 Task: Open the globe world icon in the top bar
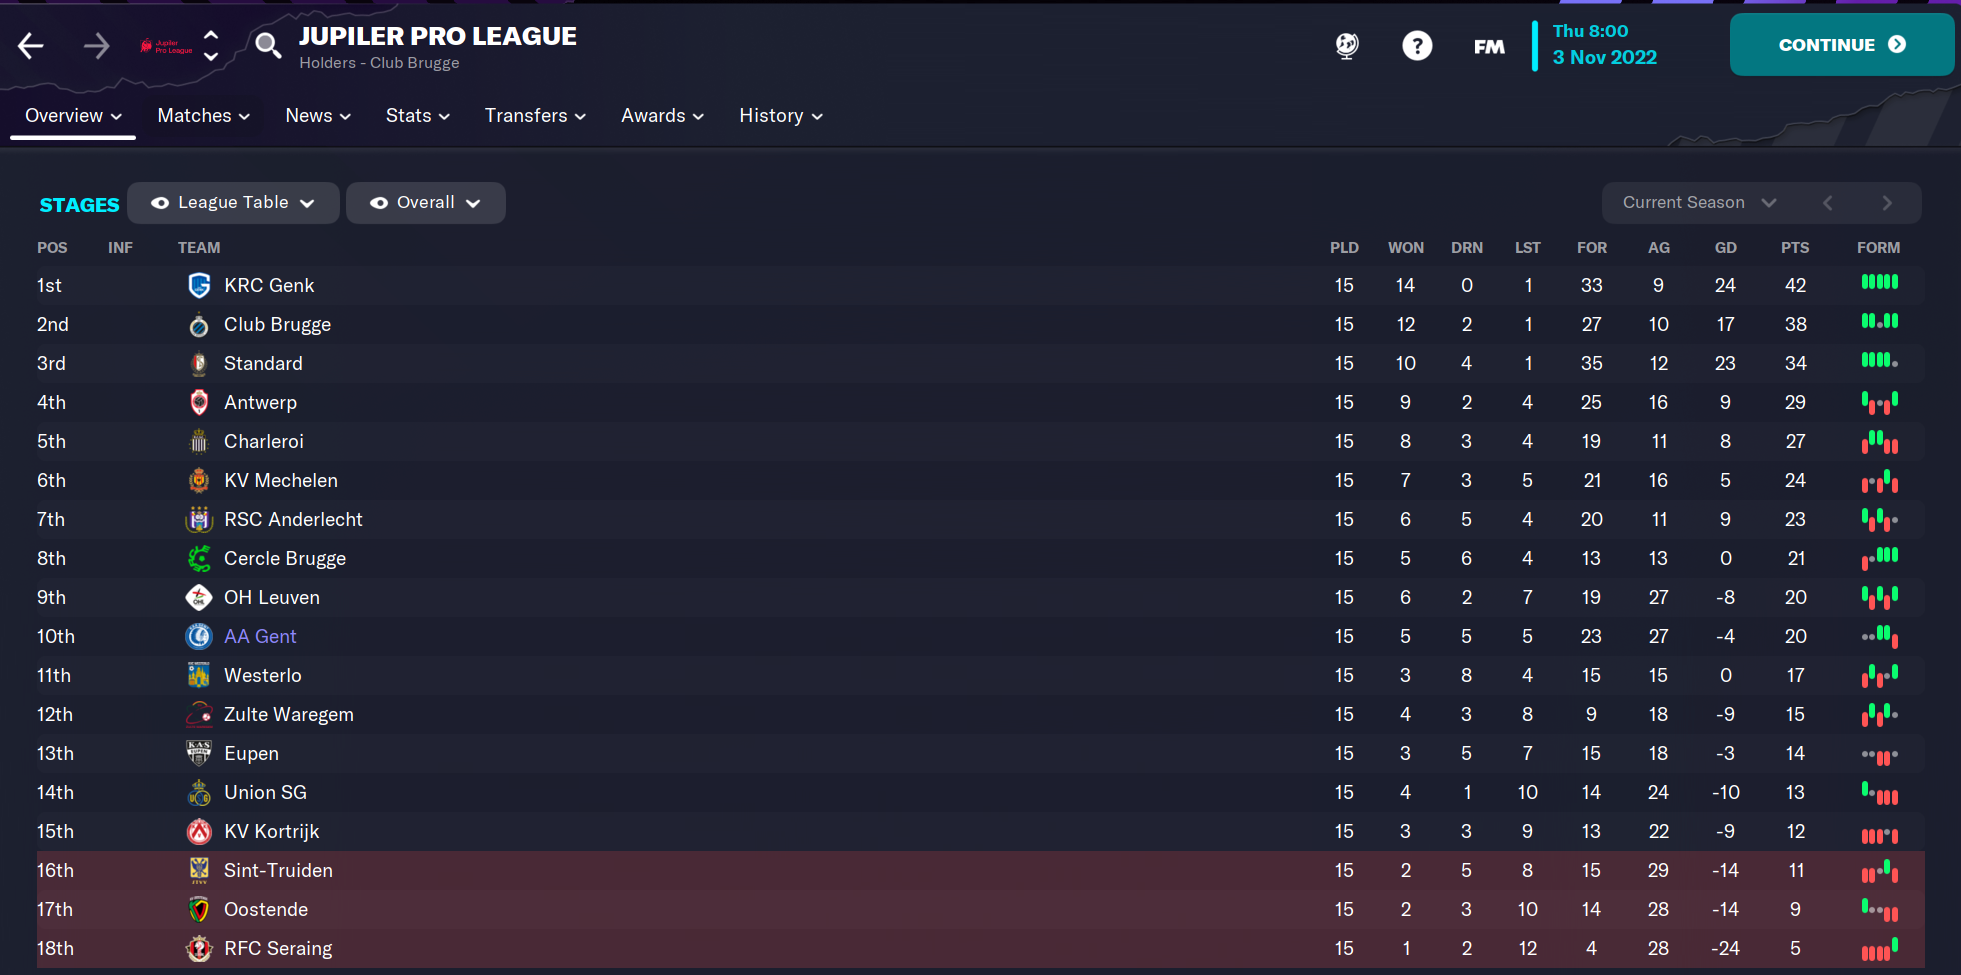click(x=1347, y=46)
